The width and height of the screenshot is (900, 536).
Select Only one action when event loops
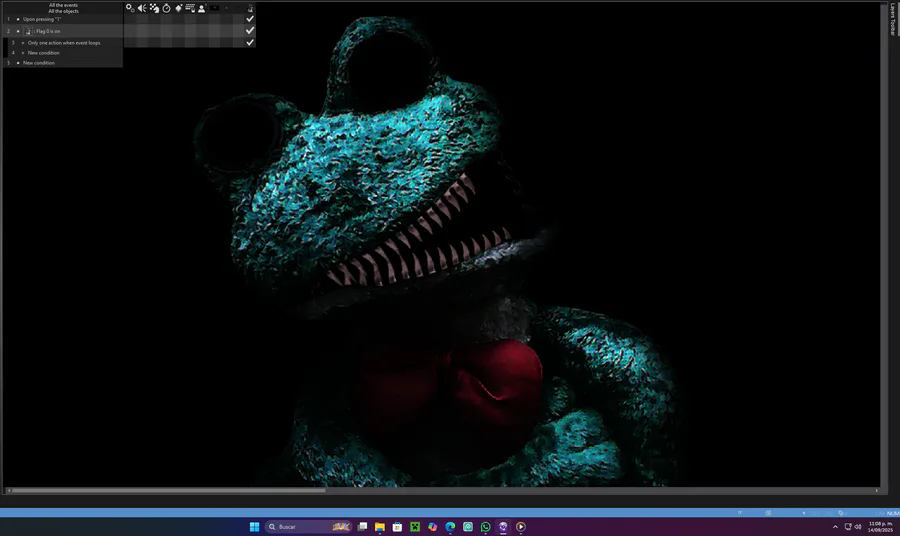(64, 42)
